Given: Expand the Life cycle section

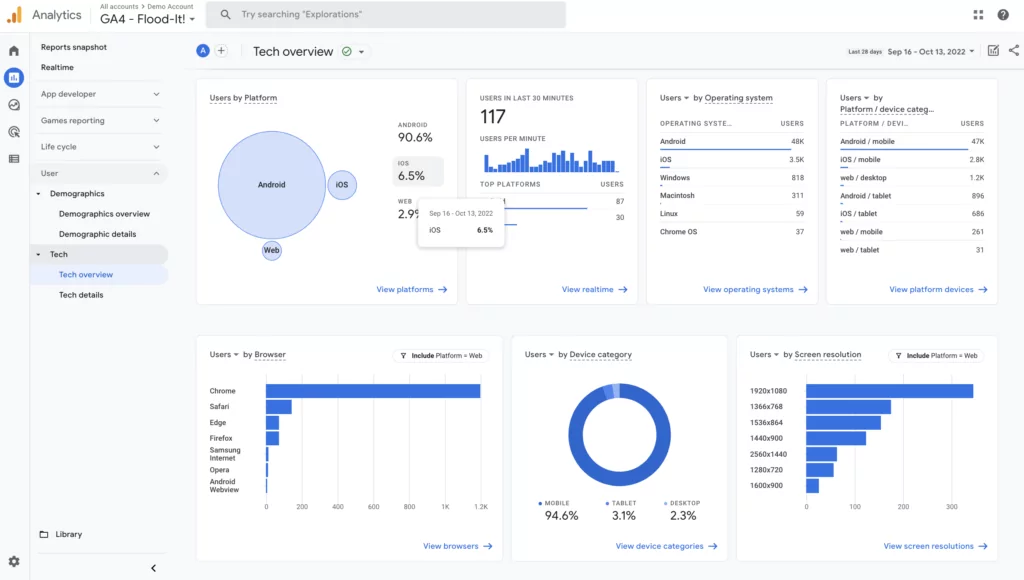Looking at the screenshot, I should coord(99,147).
